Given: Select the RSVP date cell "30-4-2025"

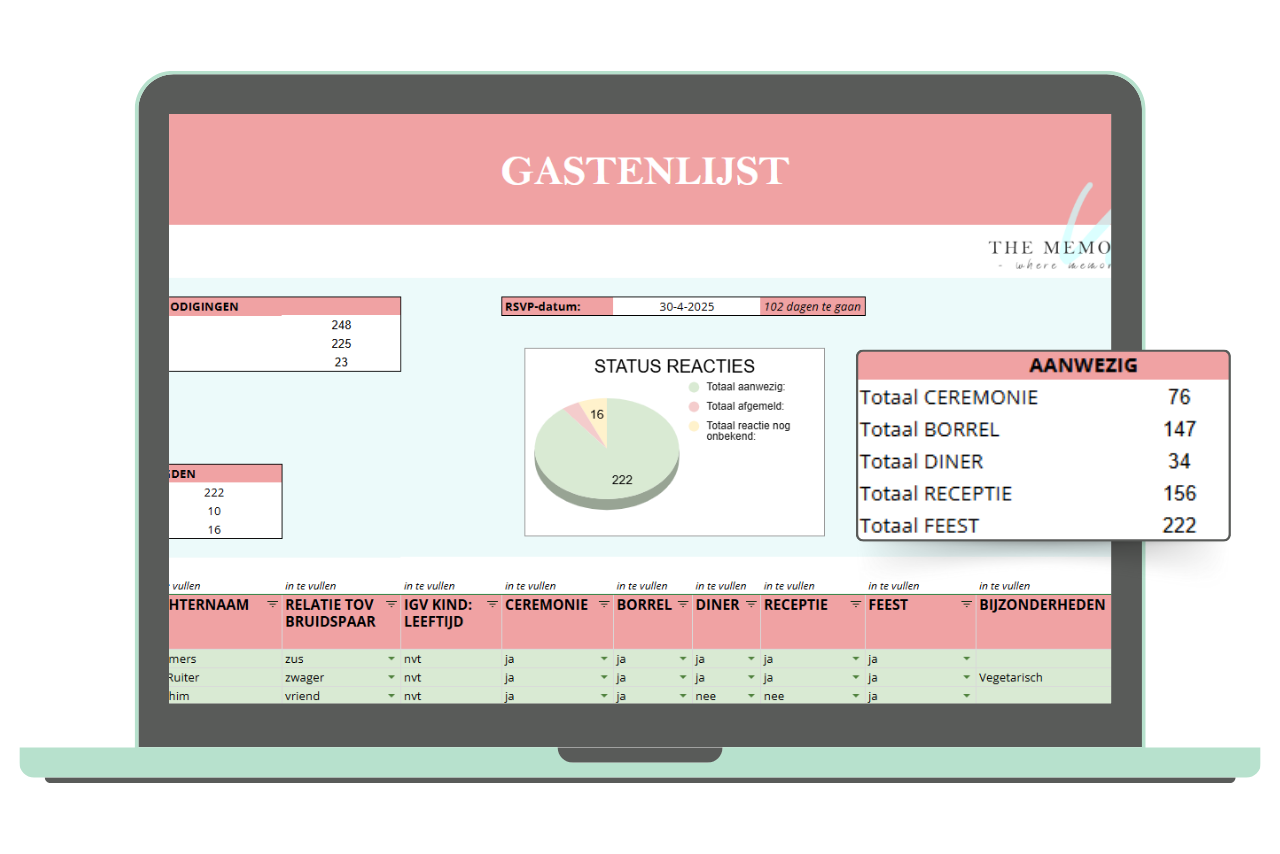Looking at the screenshot, I should 686,307.
